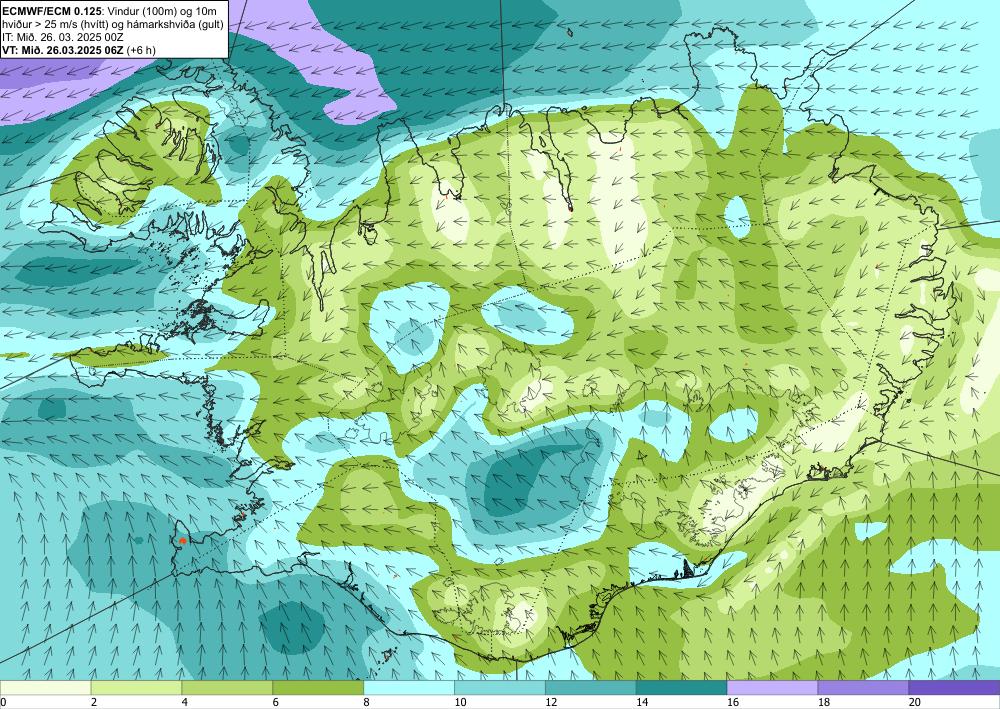Viewport: 1000px width, 709px height.
Task: Click the legend scale label '20'
Action: click(915, 702)
